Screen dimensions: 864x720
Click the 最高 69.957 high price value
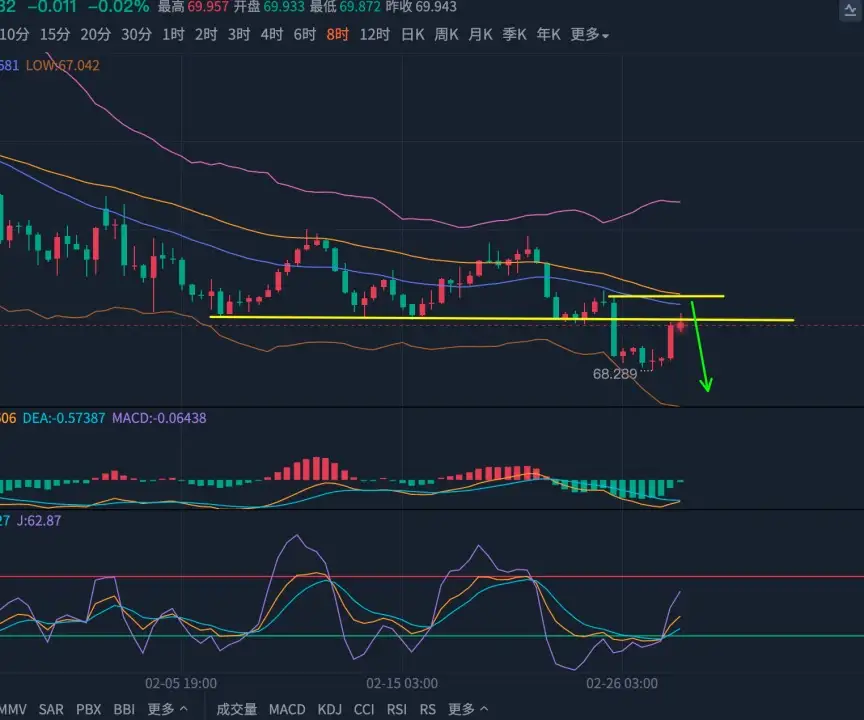tap(193, 7)
